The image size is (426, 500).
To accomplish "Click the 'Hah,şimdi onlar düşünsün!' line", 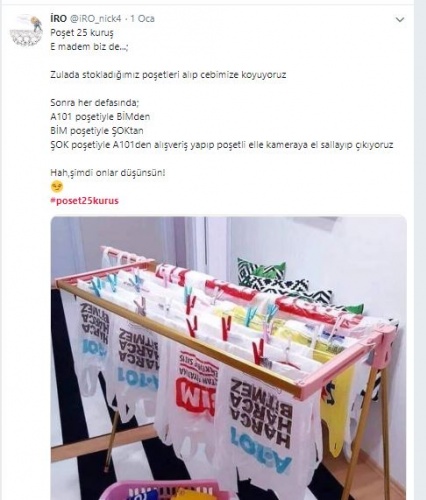I will 108,173.
